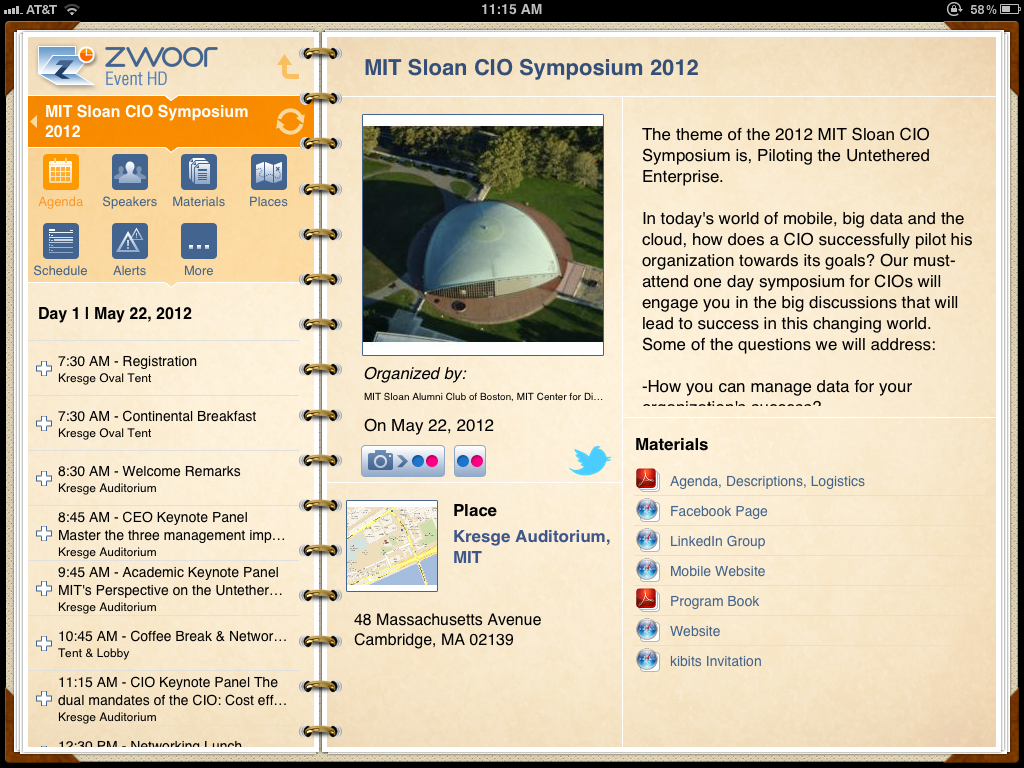The width and height of the screenshot is (1024, 768).
Task: Refresh the event with circular arrows icon
Action: tap(290, 121)
